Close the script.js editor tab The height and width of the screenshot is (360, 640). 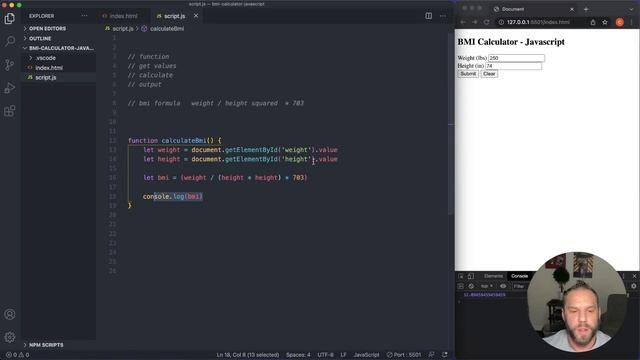196,16
